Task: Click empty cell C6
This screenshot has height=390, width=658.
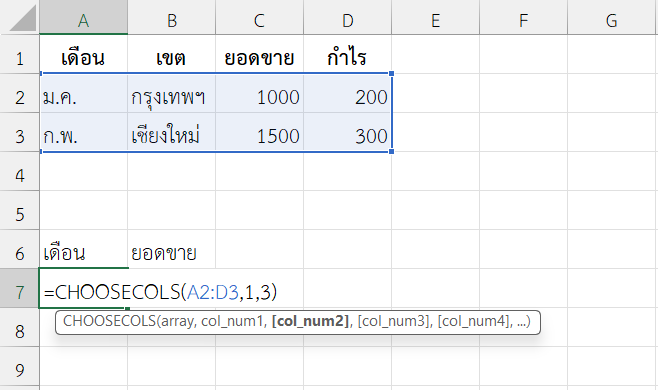Action: pos(259,249)
